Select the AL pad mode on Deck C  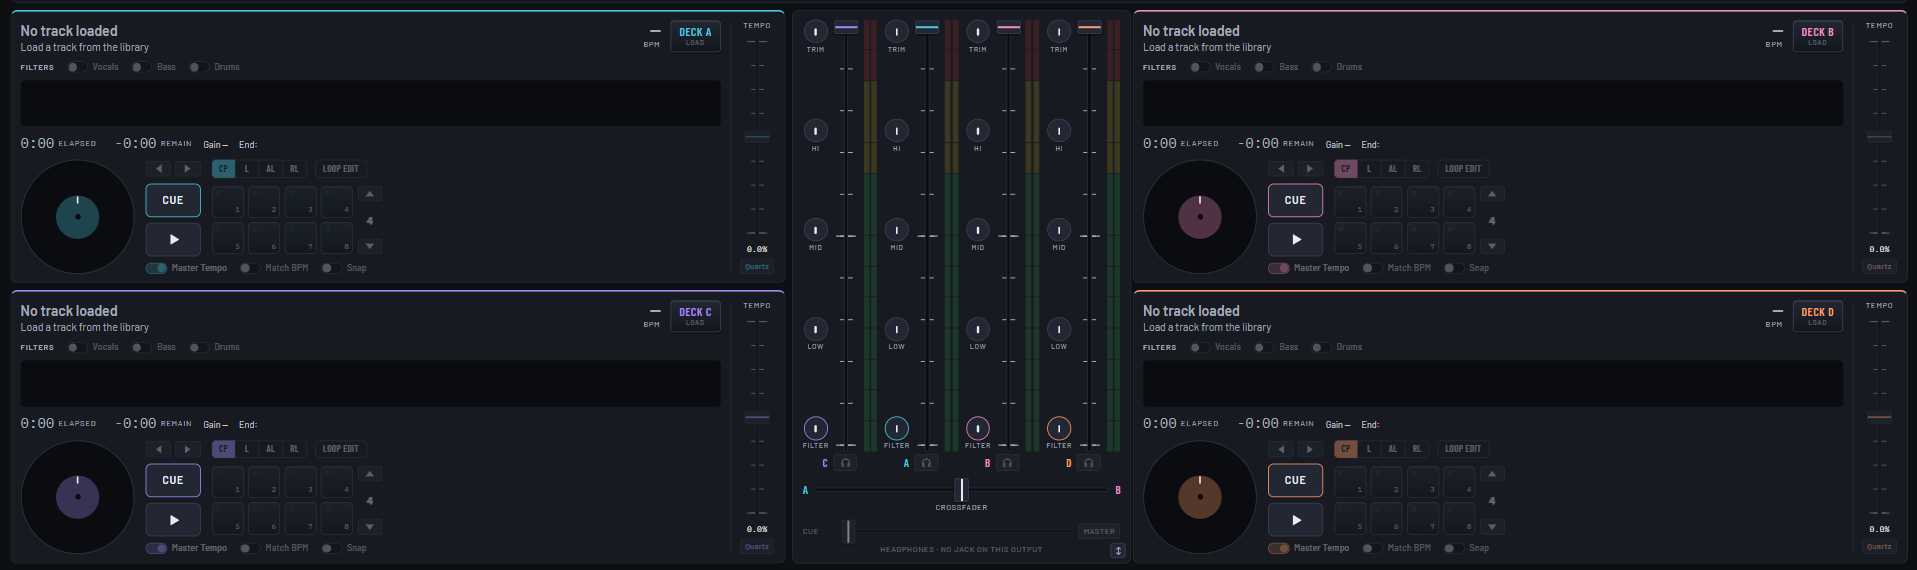270,449
